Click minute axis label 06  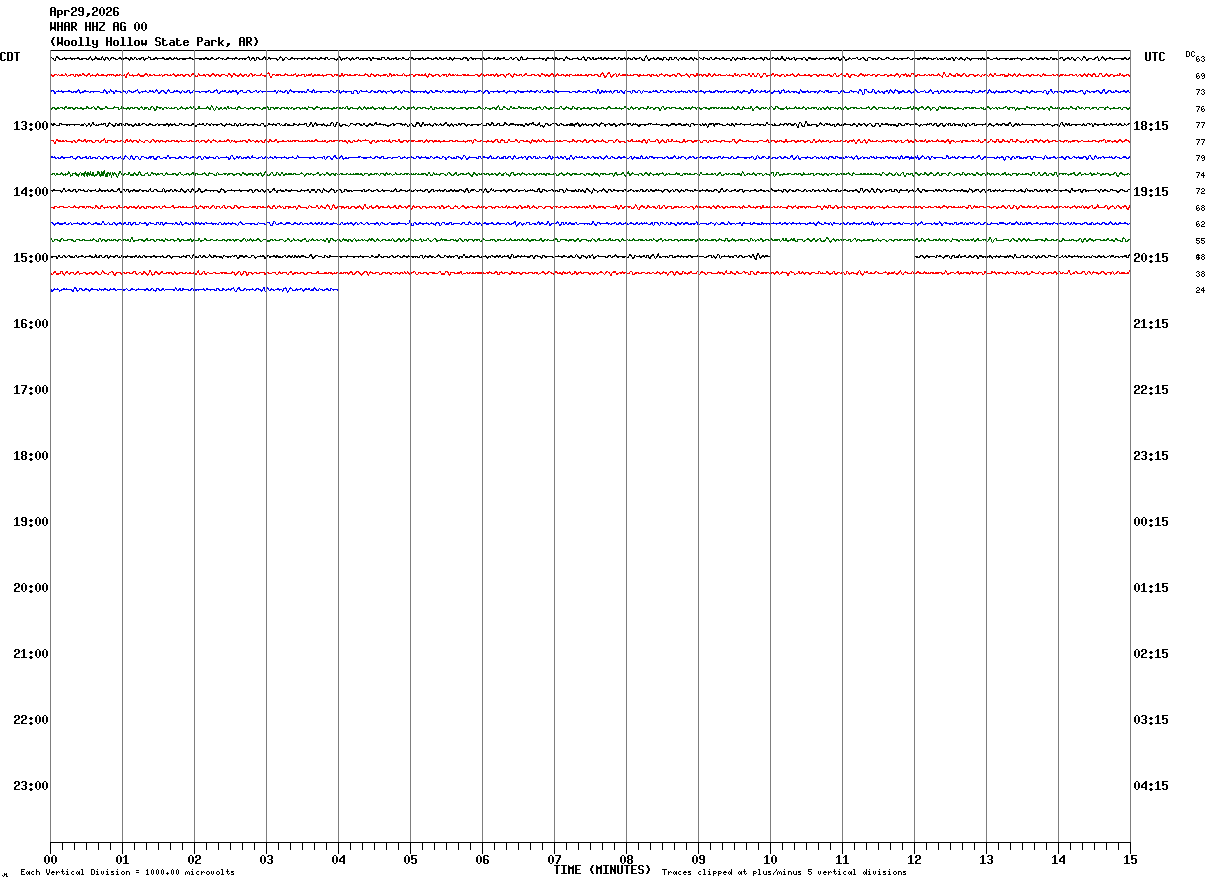coord(482,860)
